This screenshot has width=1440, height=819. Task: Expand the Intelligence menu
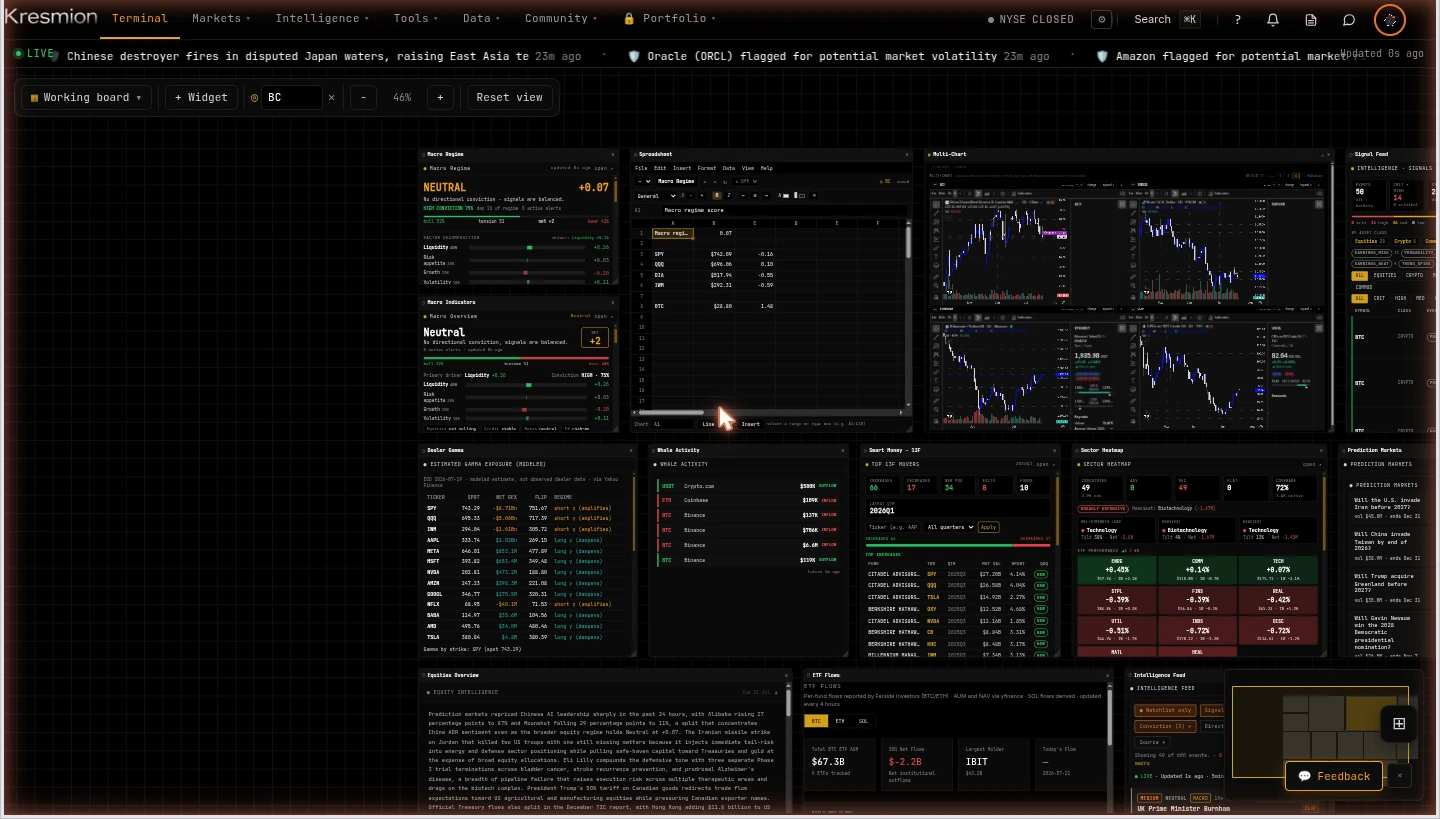click(x=322, y=18)
